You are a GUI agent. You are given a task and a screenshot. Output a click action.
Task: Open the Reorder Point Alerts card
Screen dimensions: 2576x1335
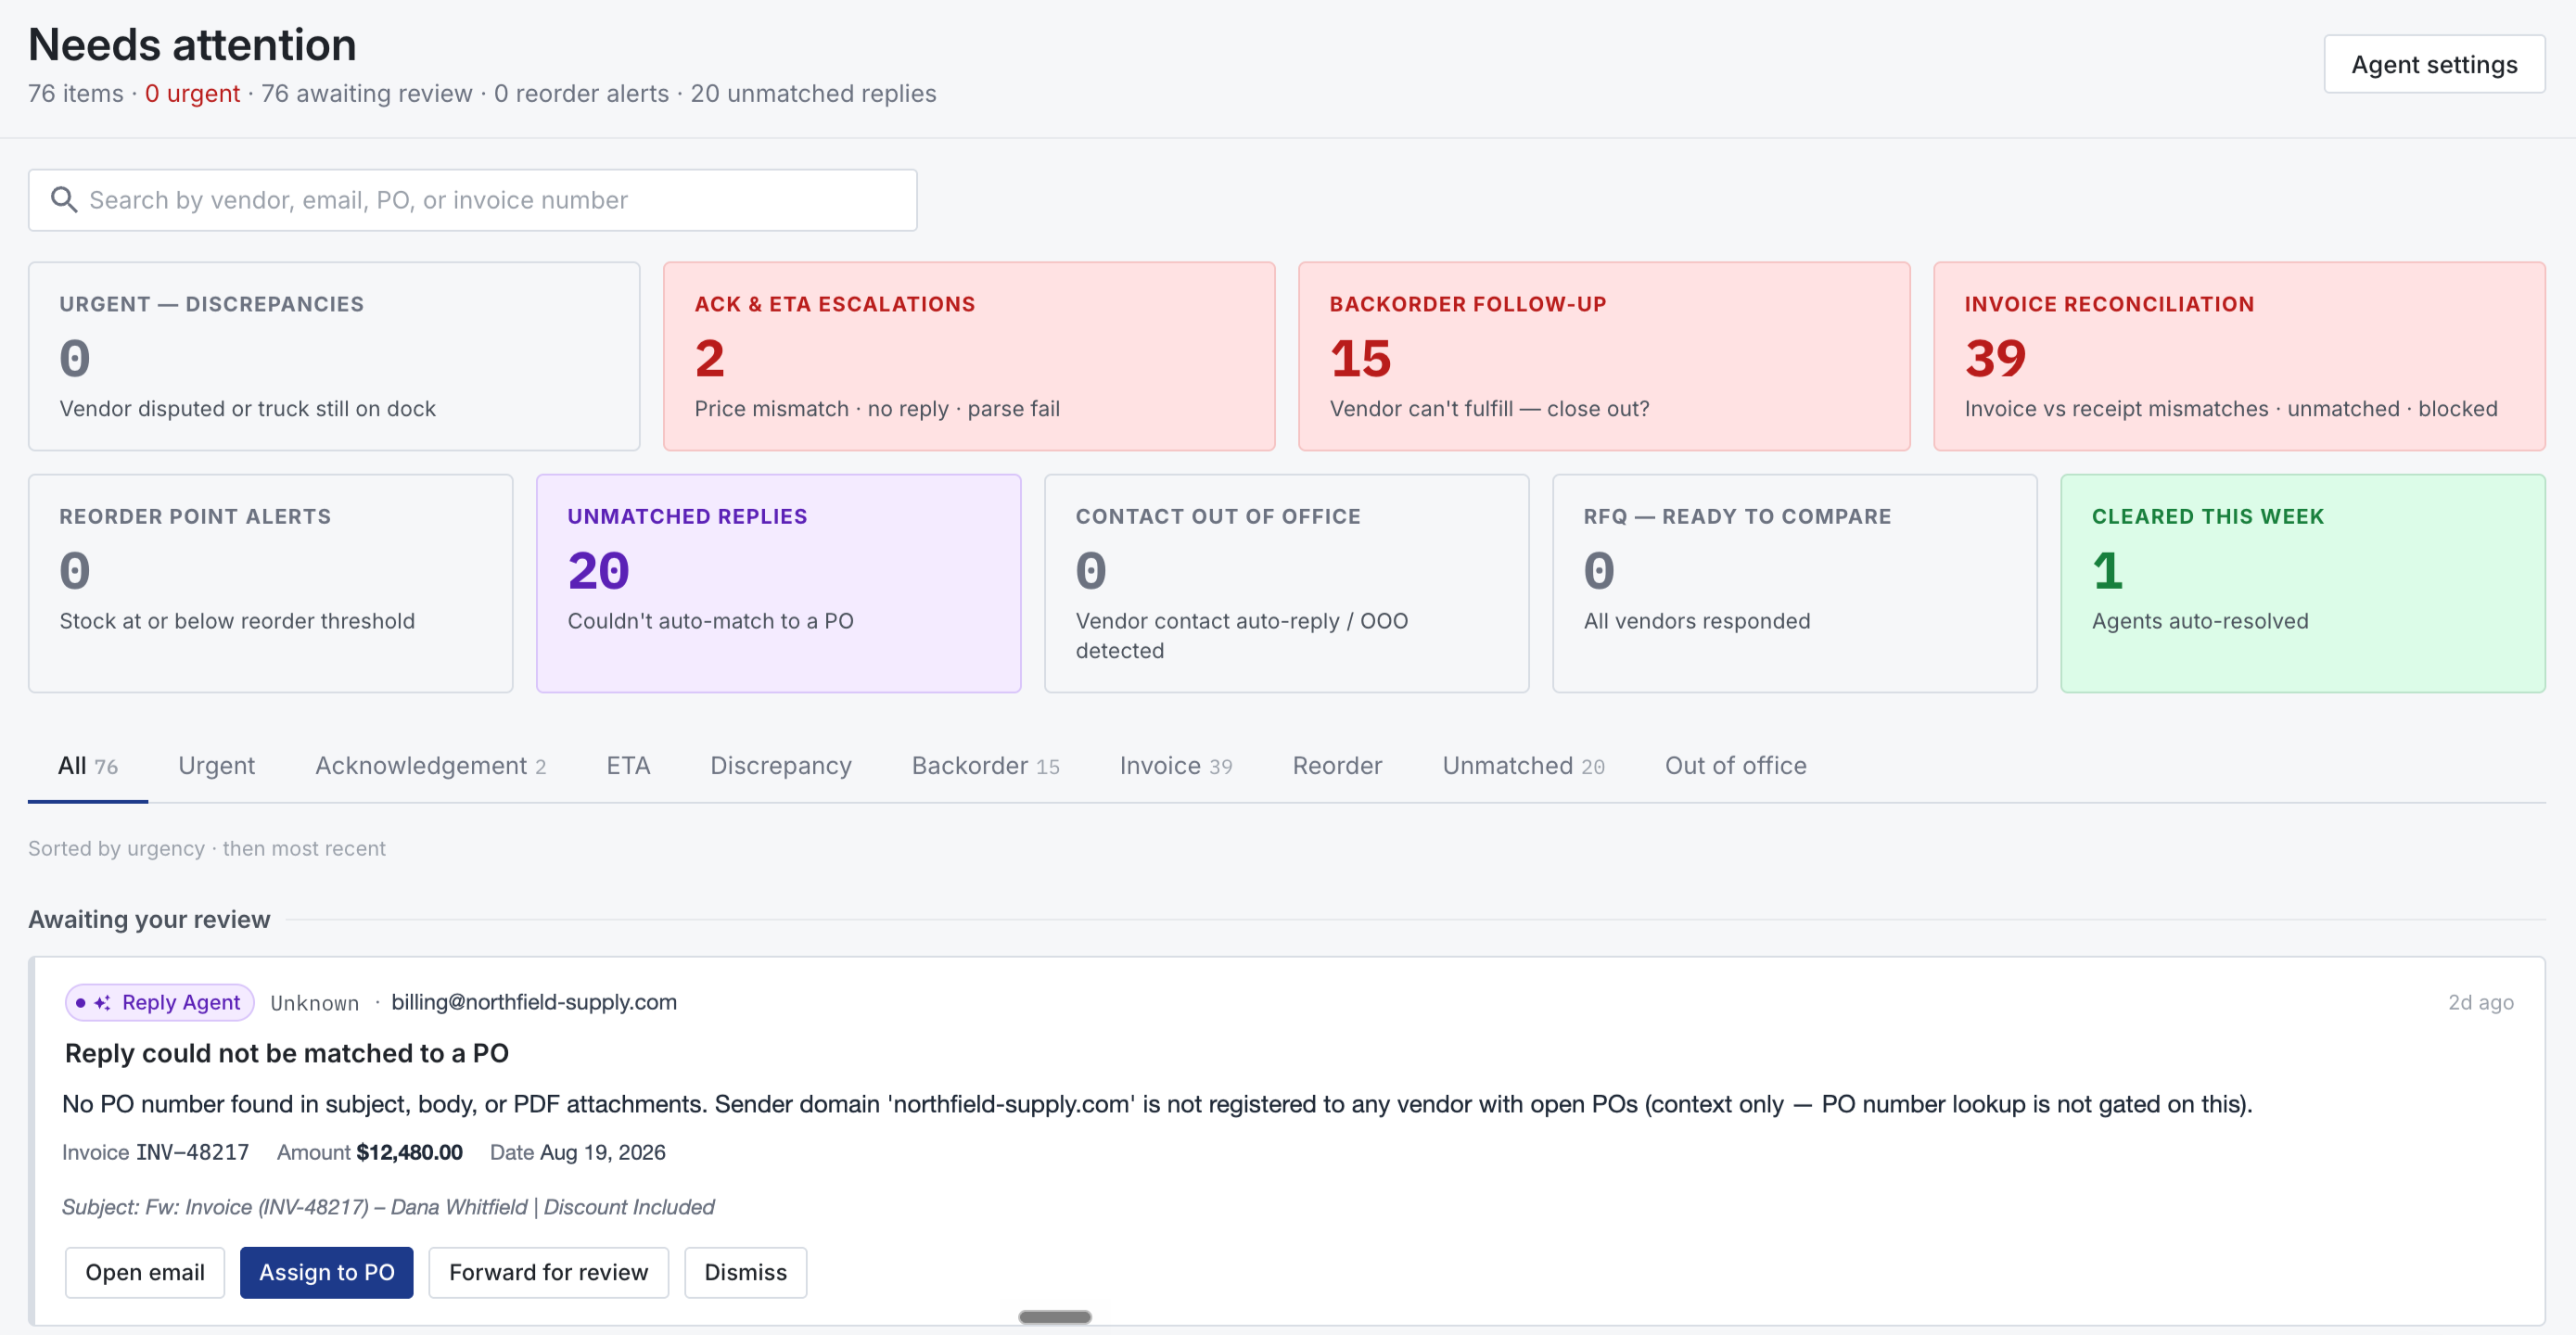pyautogui.click(x=270, y=583)
